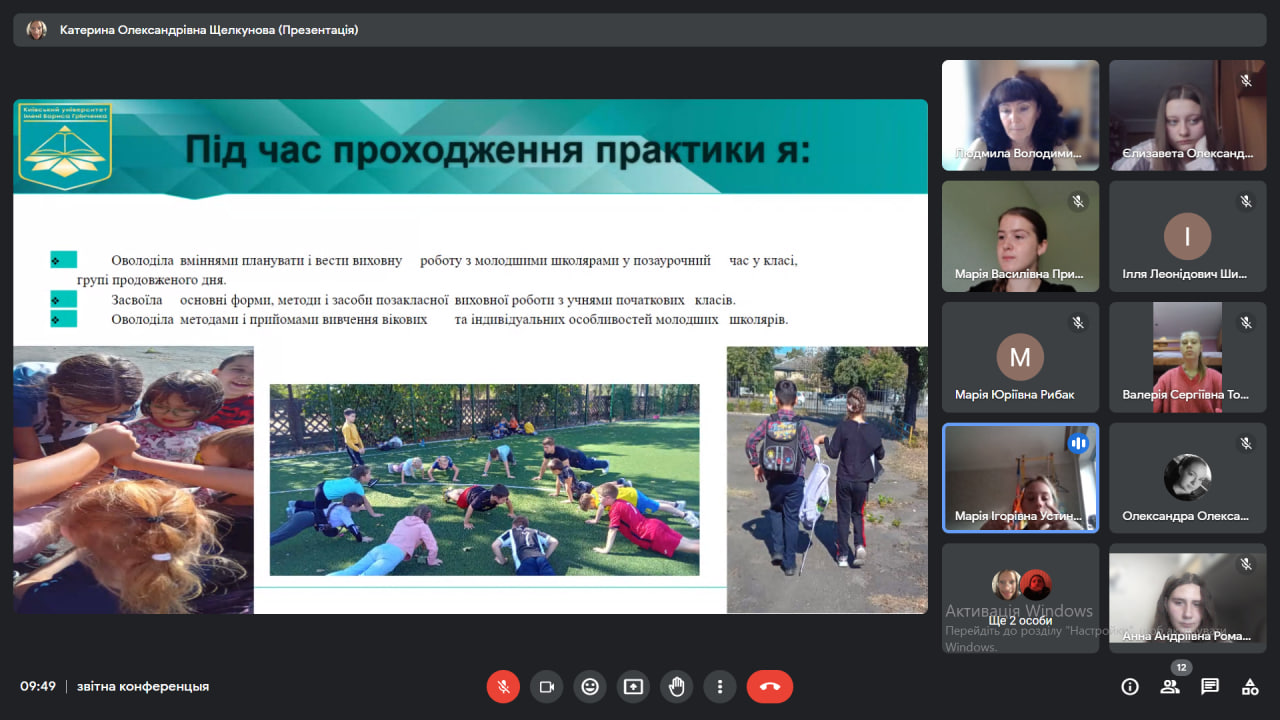The height and width of the screenshot is (720, 1280).
Task: Raise hand in the meeting
Action: point(677,687)
